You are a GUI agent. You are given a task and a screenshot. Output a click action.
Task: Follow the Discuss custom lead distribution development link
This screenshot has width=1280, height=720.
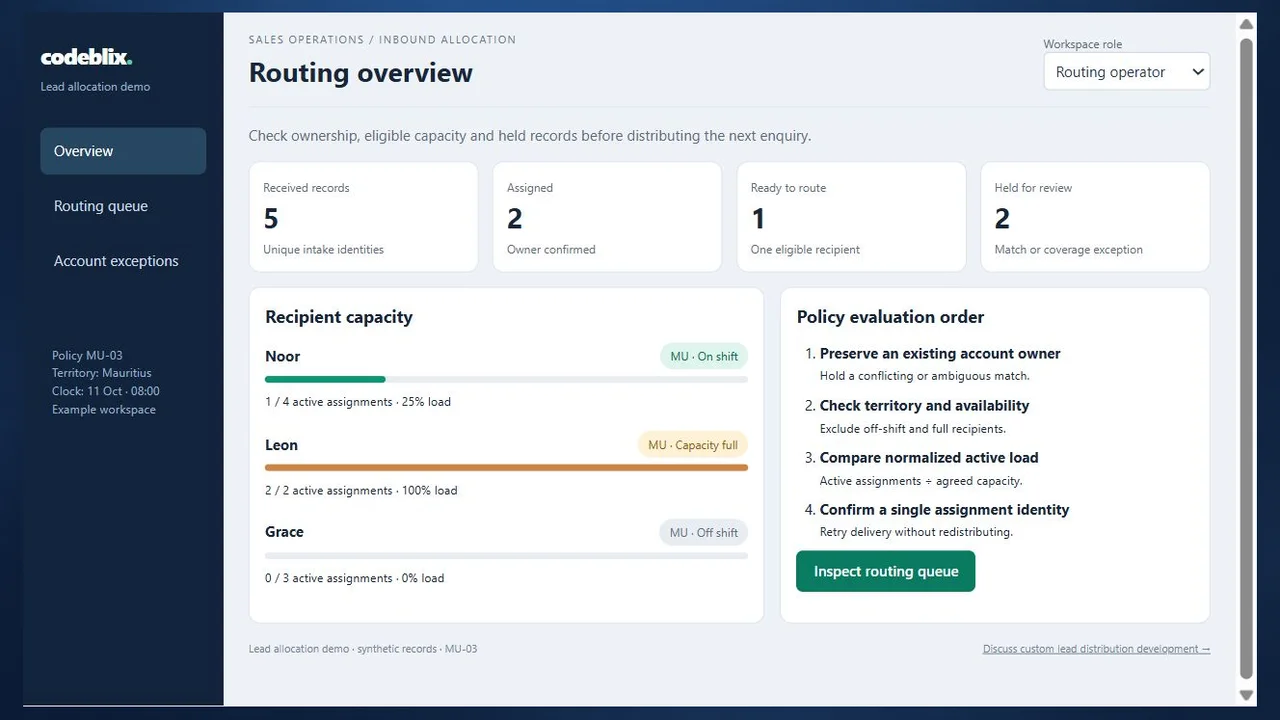1096,649
